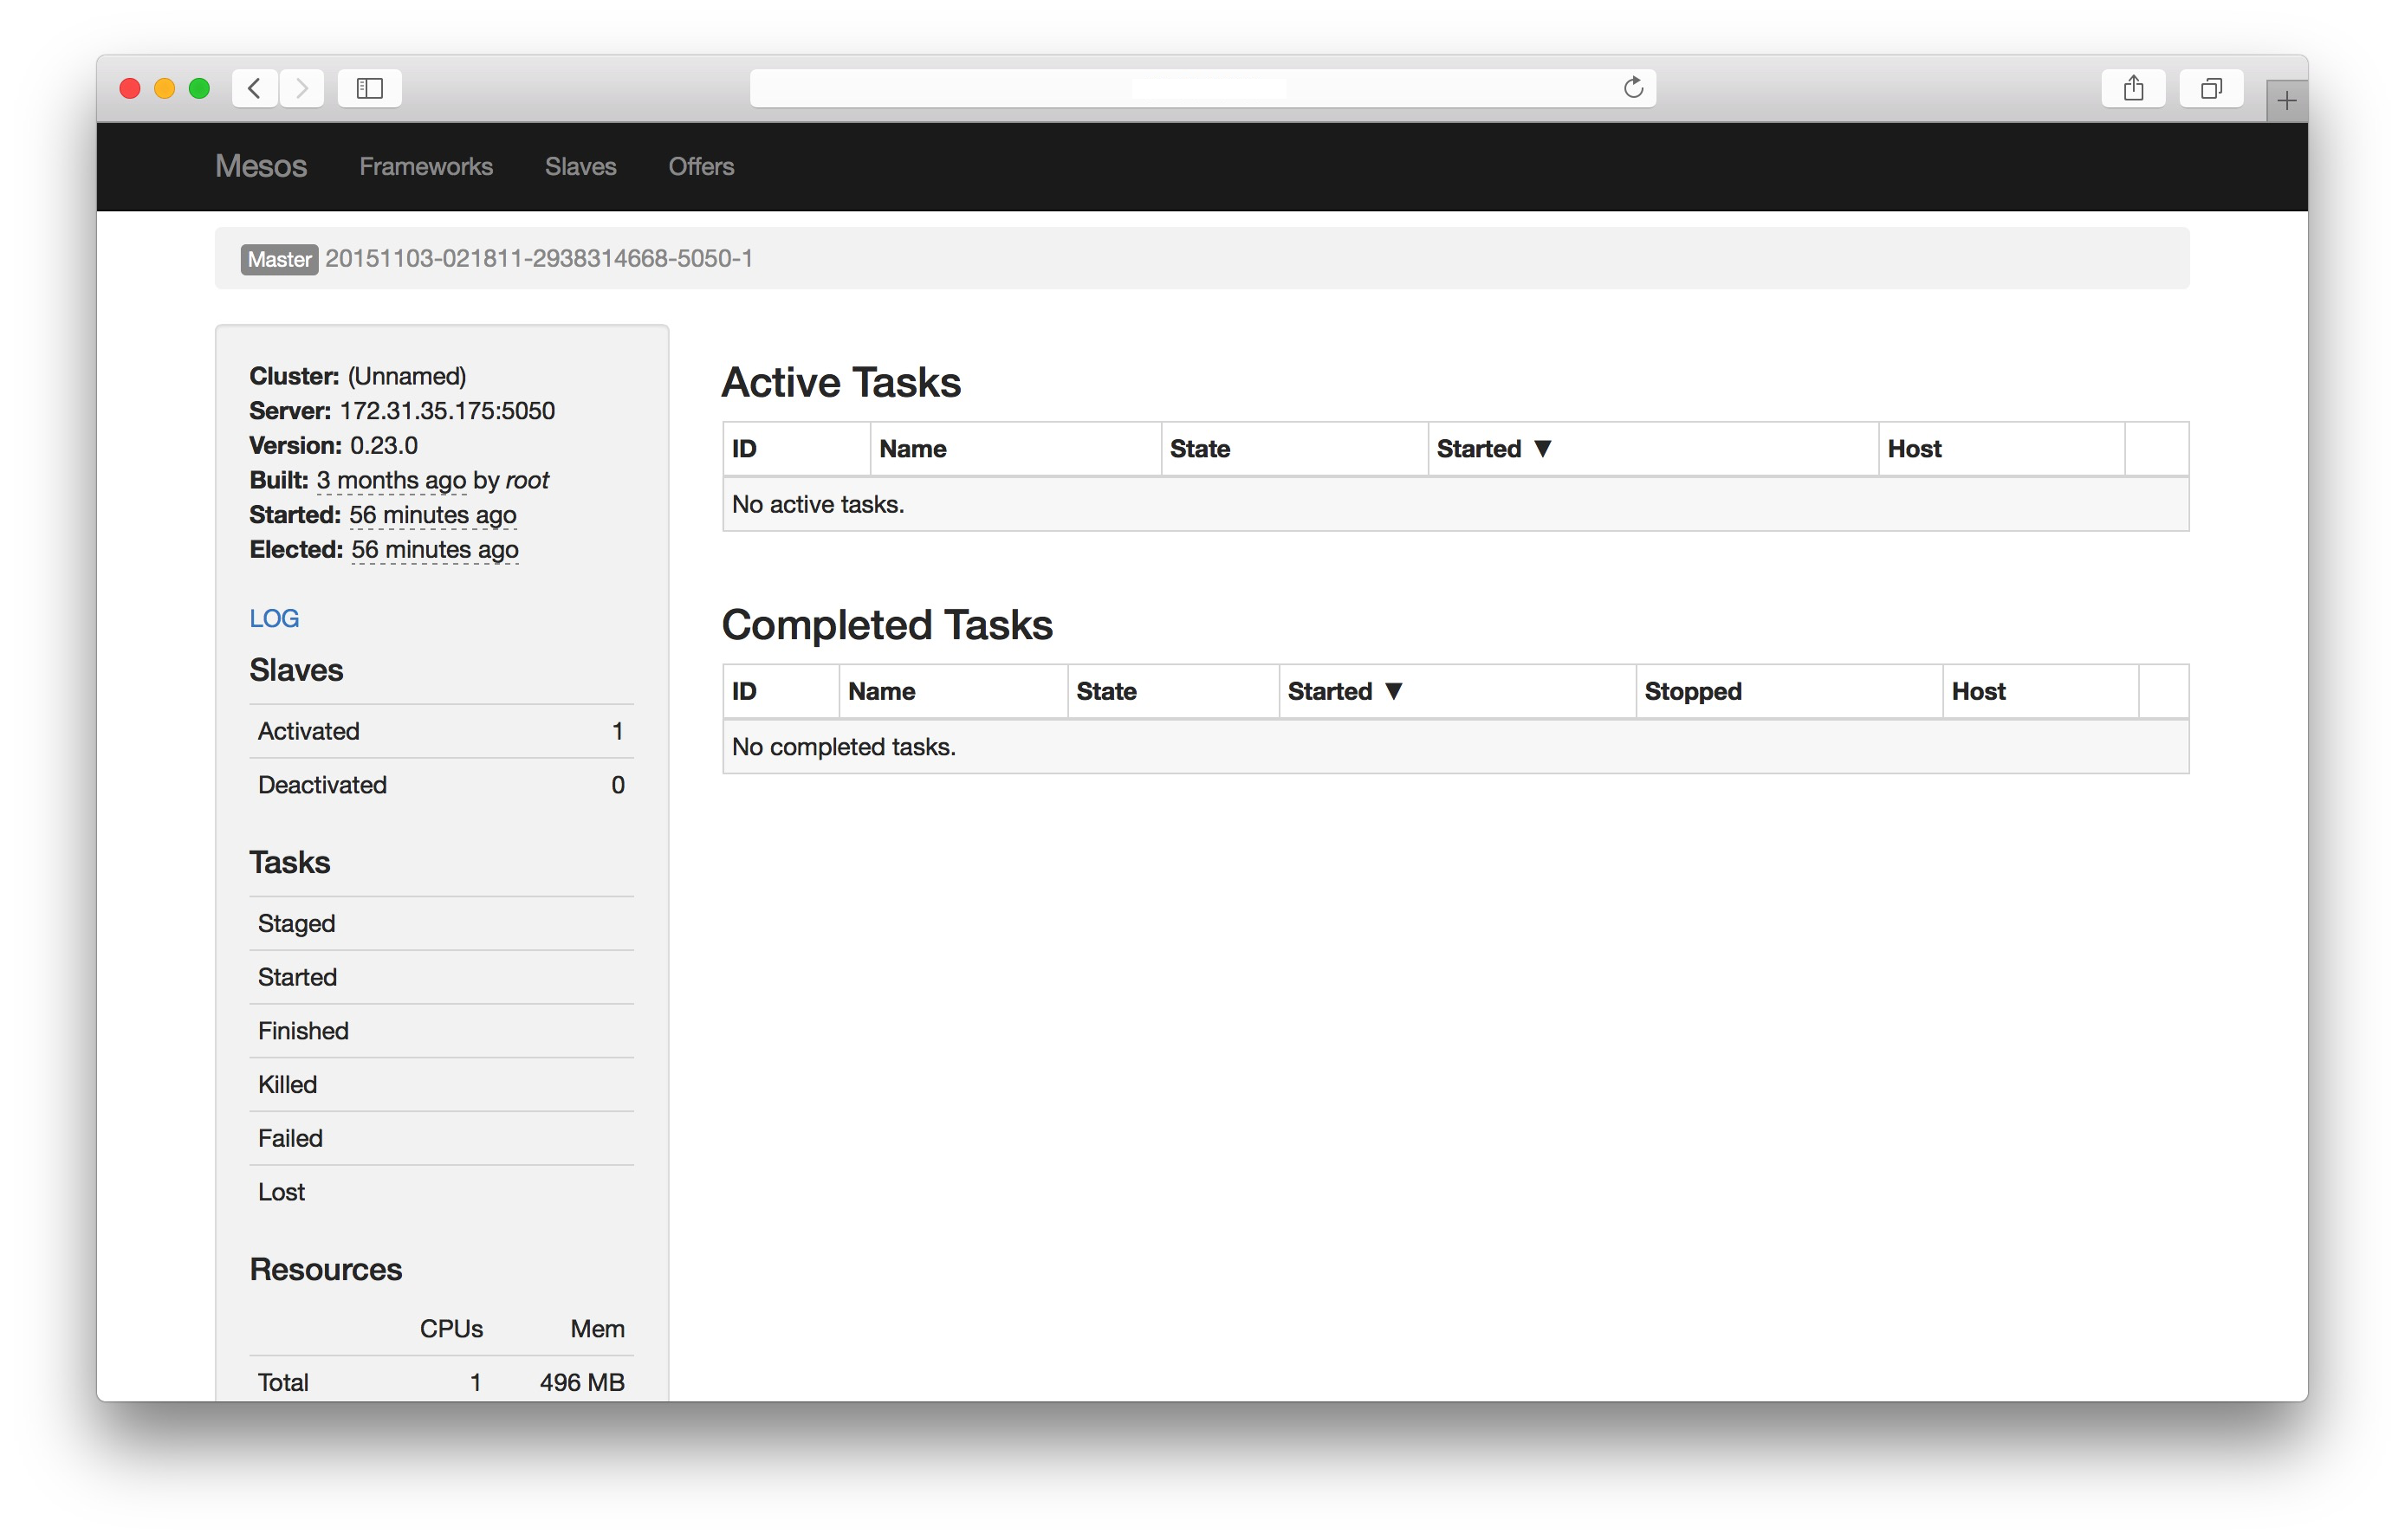Viewport: 2405px width, 1540px height.
Task: Sort Completed Tasks by Started column
Action: coord(1457,691)
